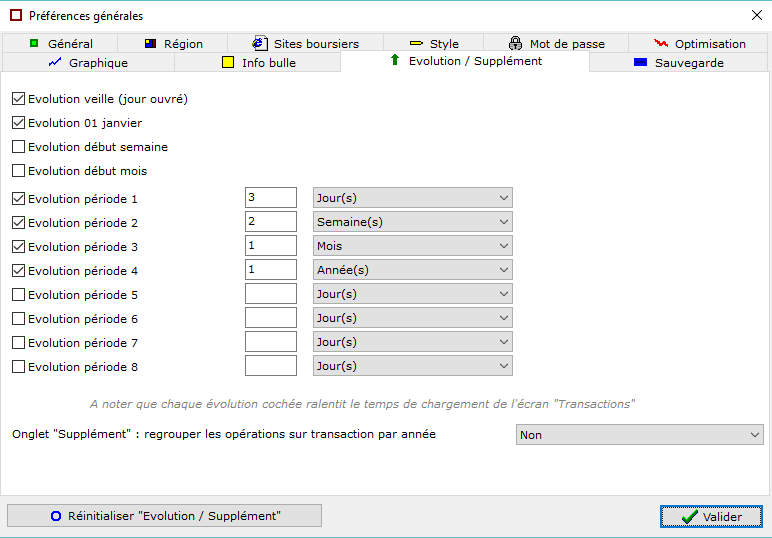The height and width of the screenshot is (538, 772).
Task: Switch to the Sauvegarde tab
Action: (679, 63)
